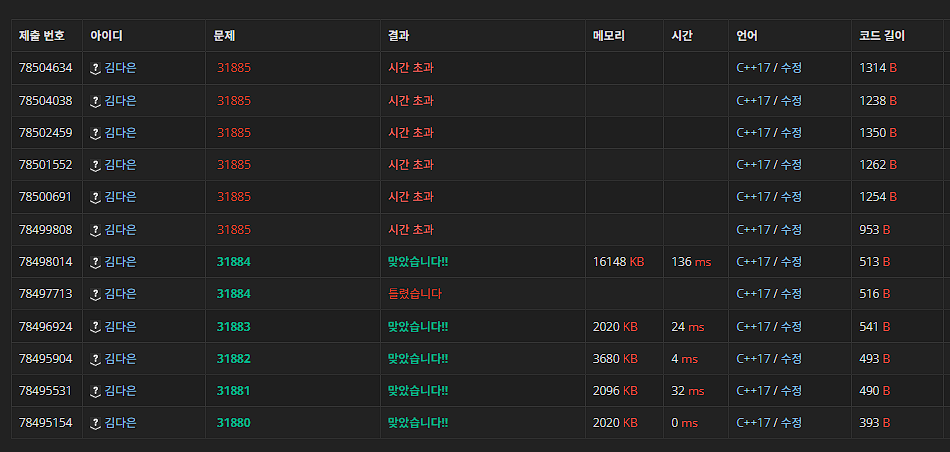This screenshot has width=950, height=452.
Task: Open problem 31885 link in row 78499808
Action: [234, 230]
